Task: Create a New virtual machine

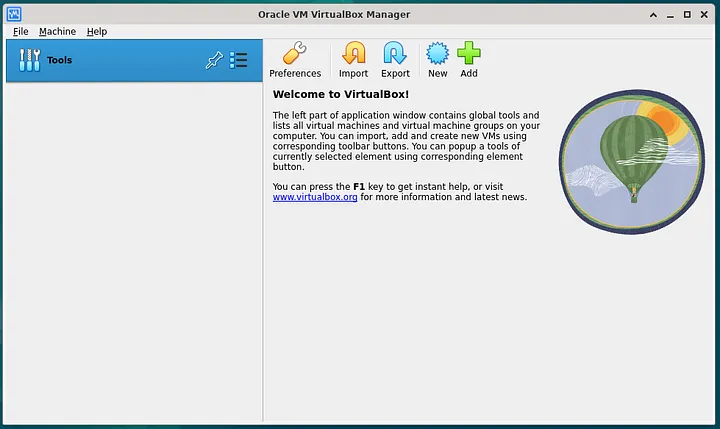Action: 437,60
